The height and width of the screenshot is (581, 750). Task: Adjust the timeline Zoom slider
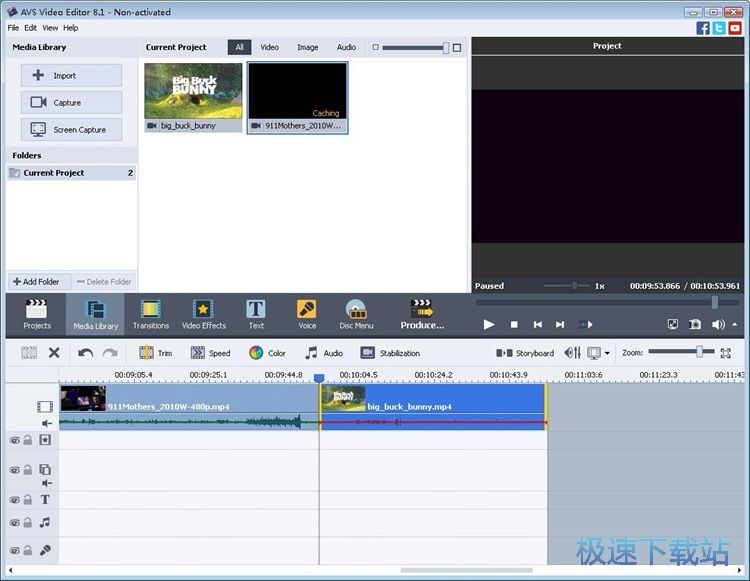(x=699, y=352)
